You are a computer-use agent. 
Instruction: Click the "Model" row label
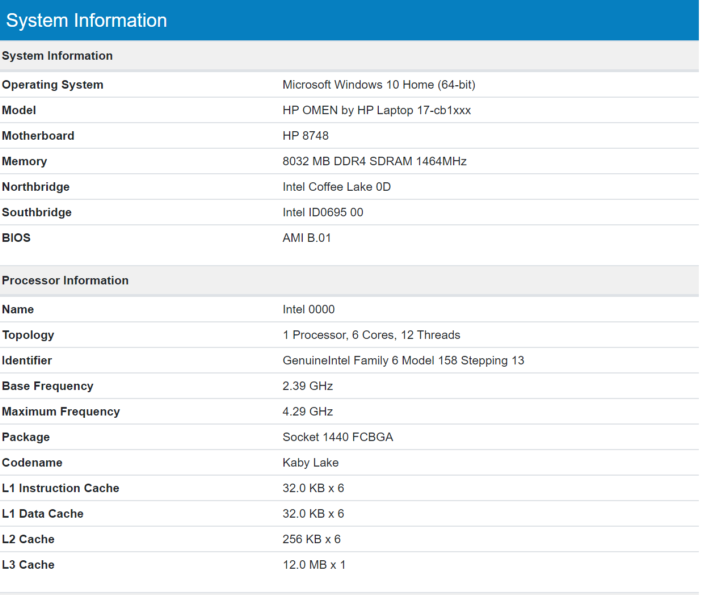click(x=19, y=110)
